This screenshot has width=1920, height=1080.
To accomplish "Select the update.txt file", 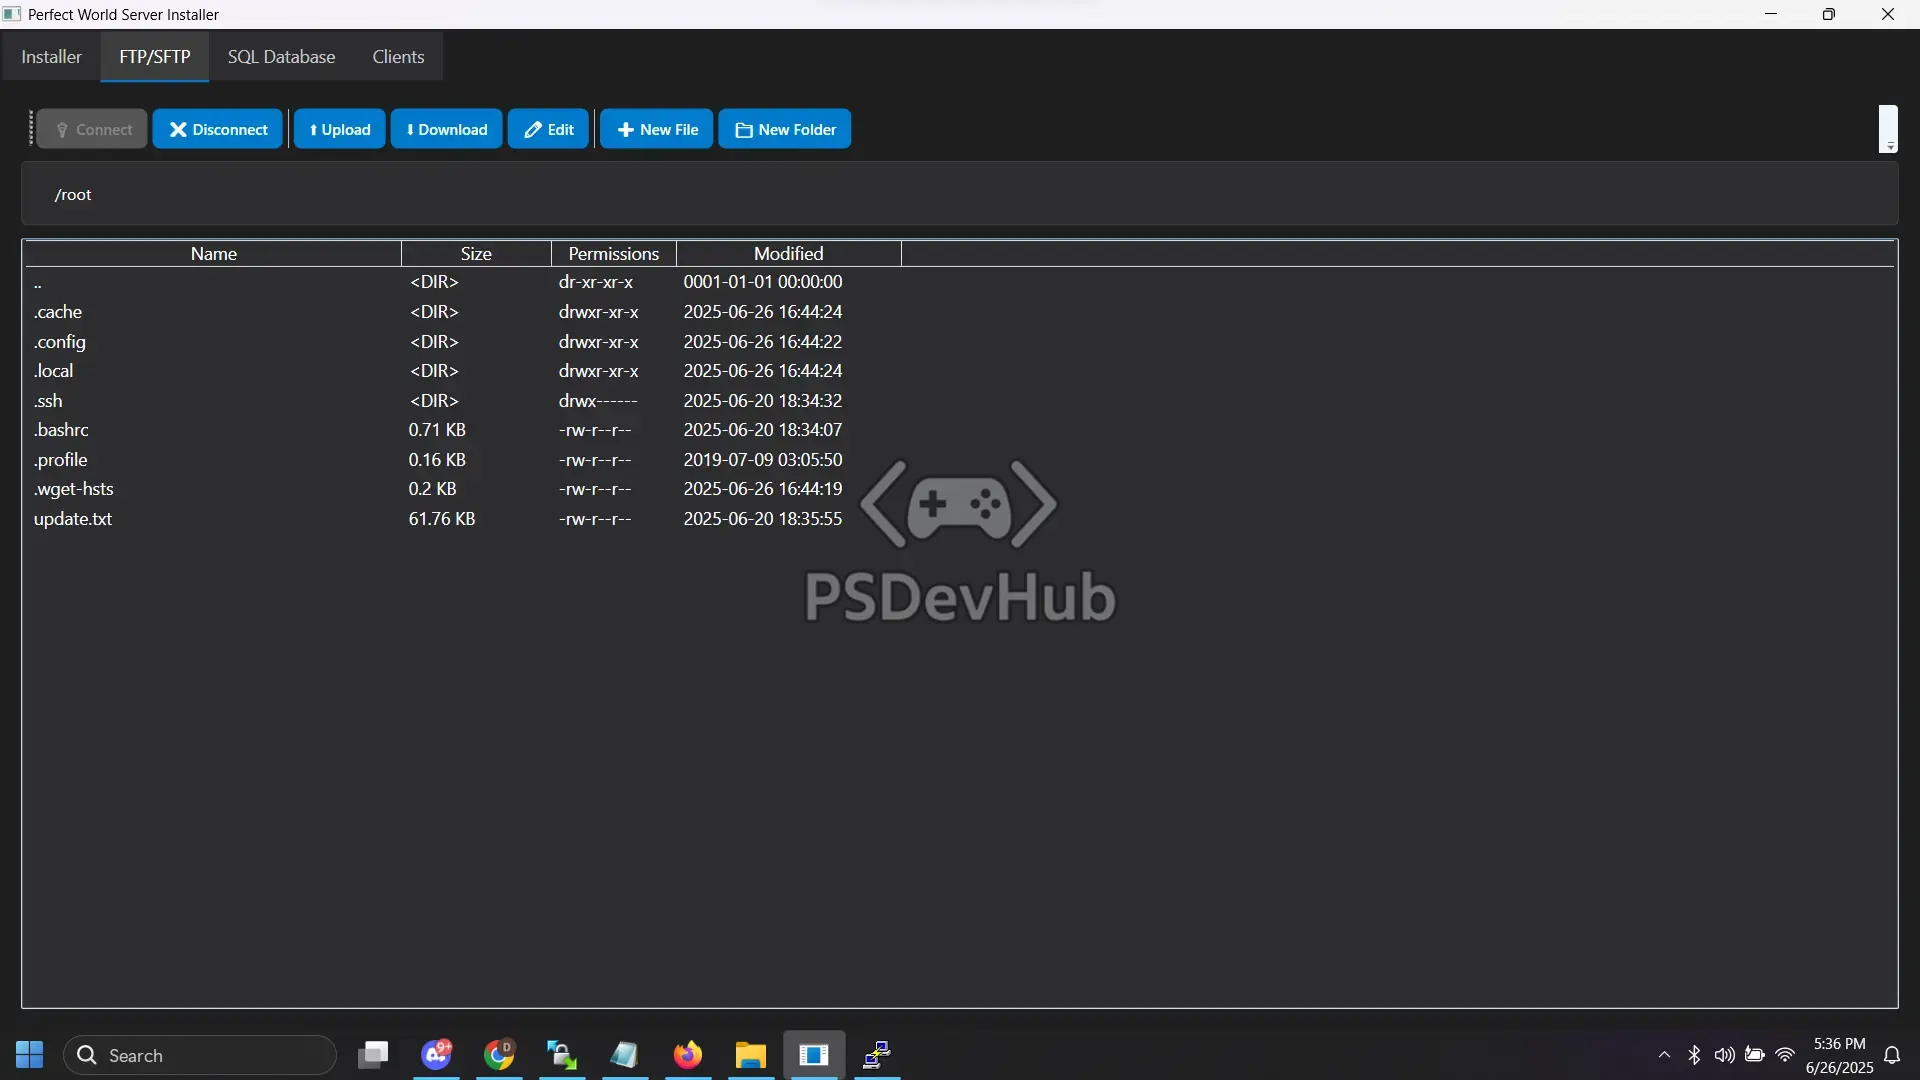I will (960, 519).
